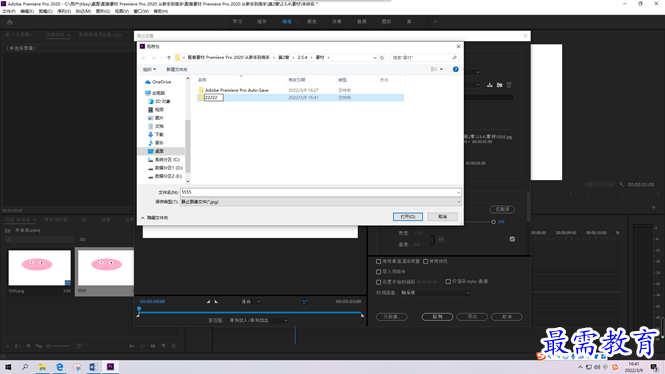The height and width of the screenshot is (374, 665).
Task: Open the file name combo box dropdown
Action: click(x=458, y=193)
